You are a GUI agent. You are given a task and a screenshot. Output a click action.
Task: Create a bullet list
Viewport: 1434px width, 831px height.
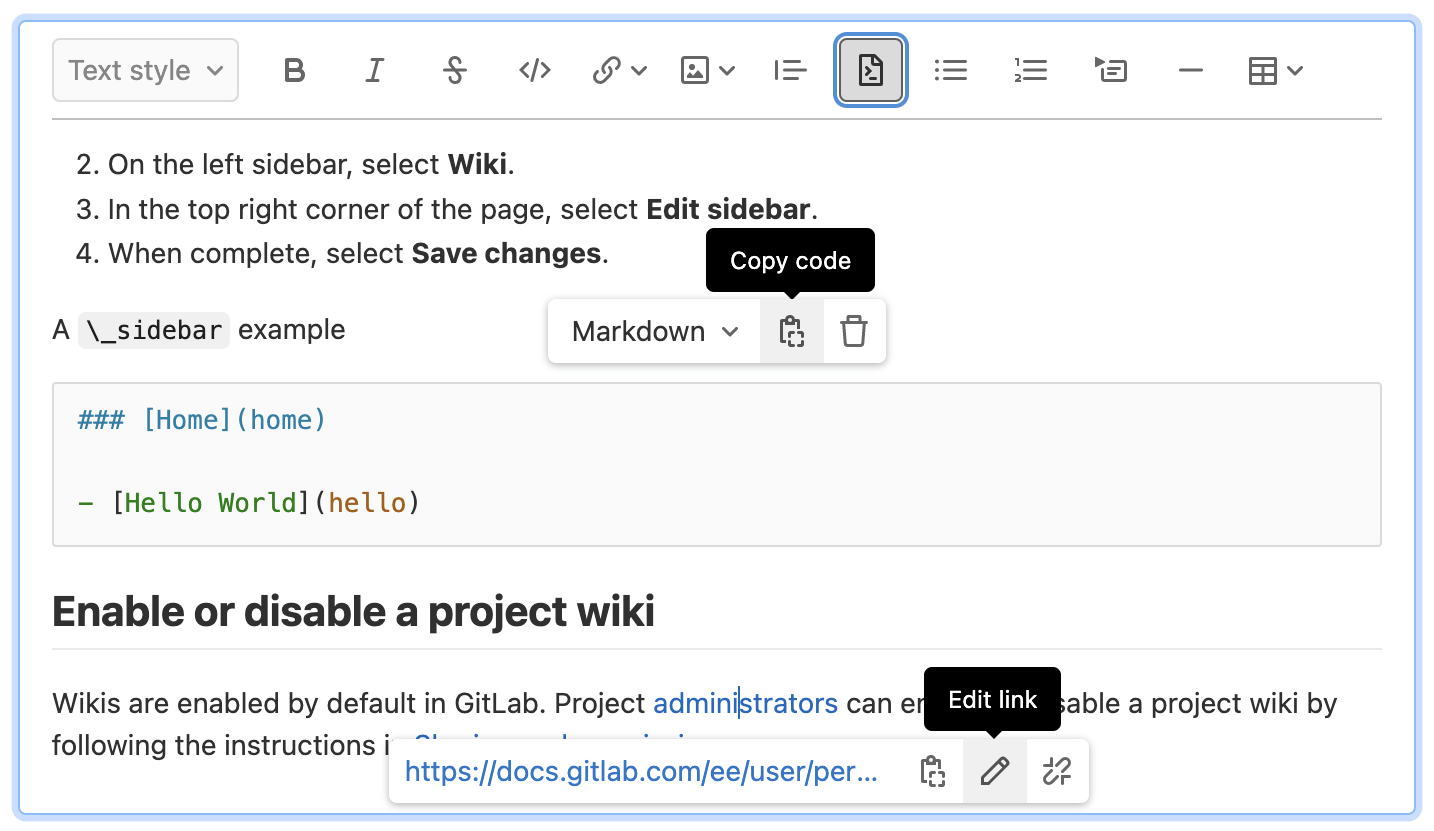(950, 70)
